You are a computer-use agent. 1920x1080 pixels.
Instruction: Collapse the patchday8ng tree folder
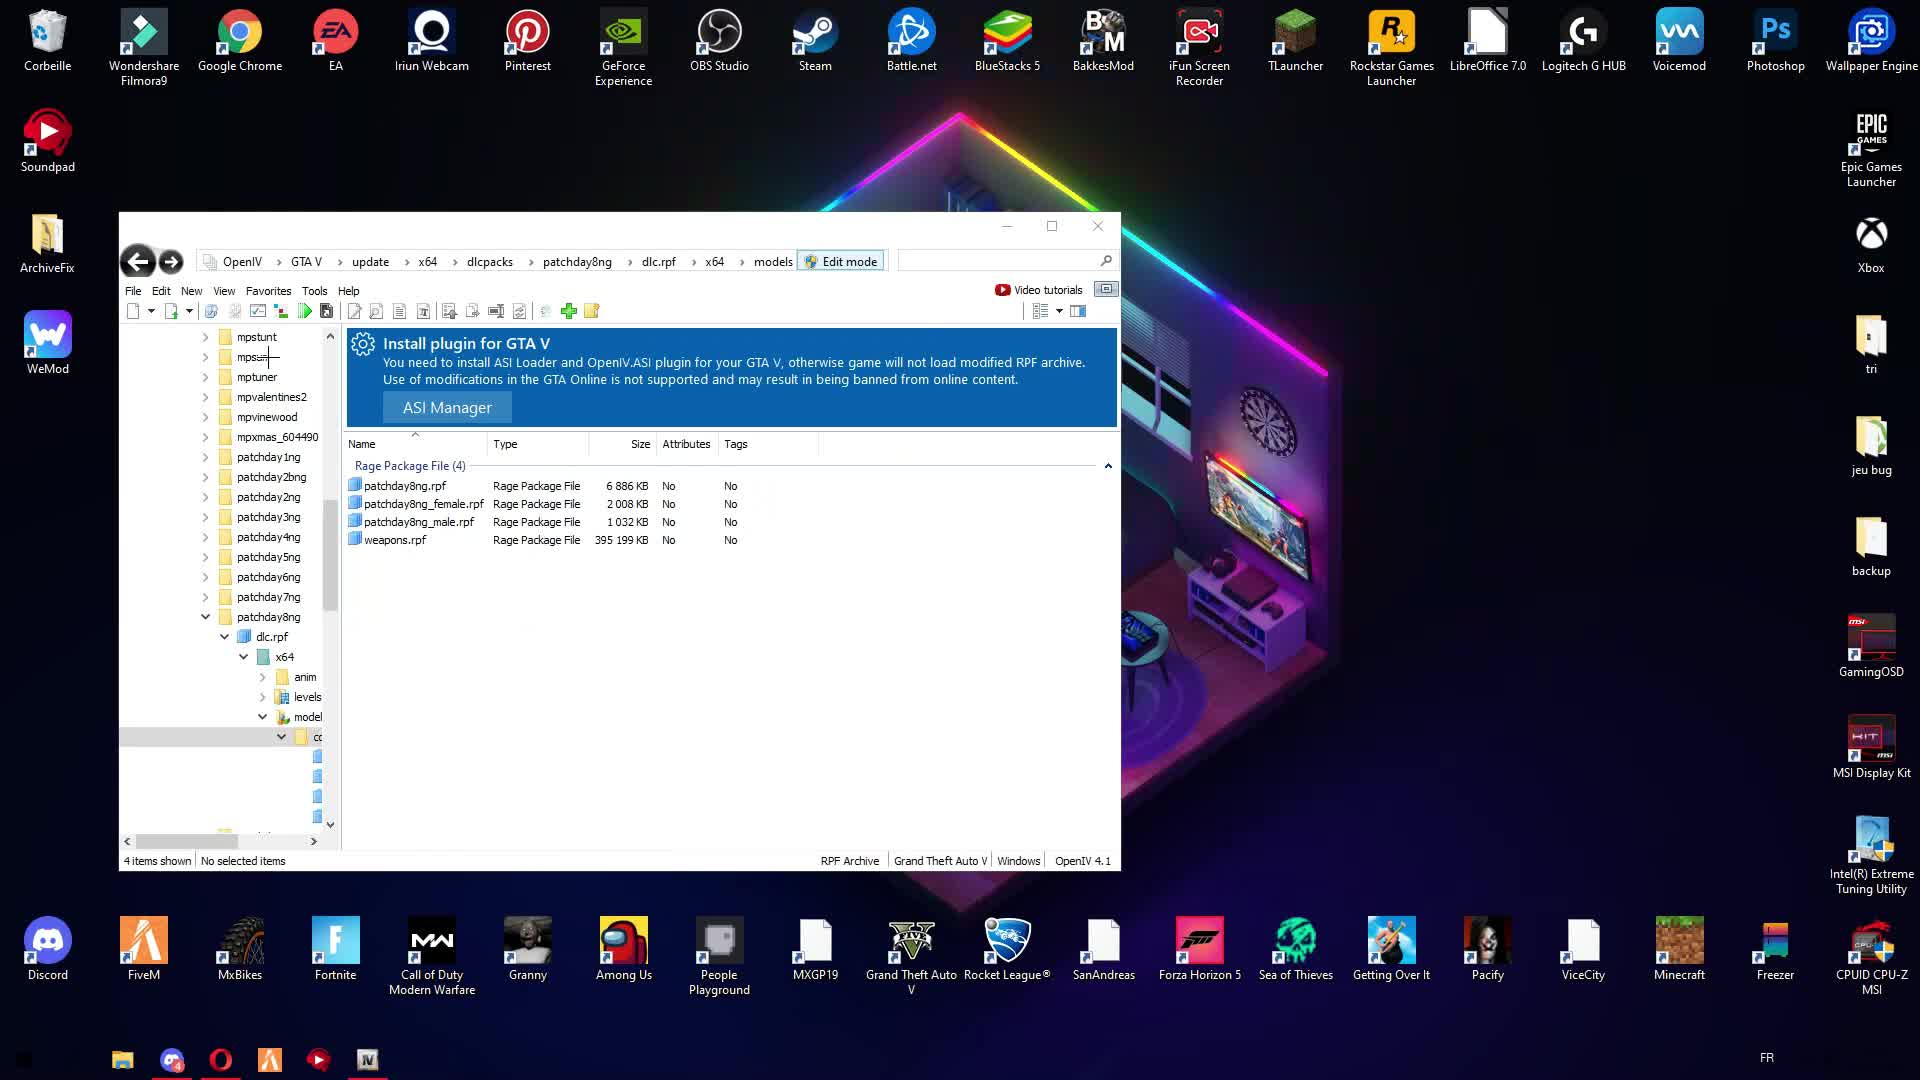[x=206, y=617]
